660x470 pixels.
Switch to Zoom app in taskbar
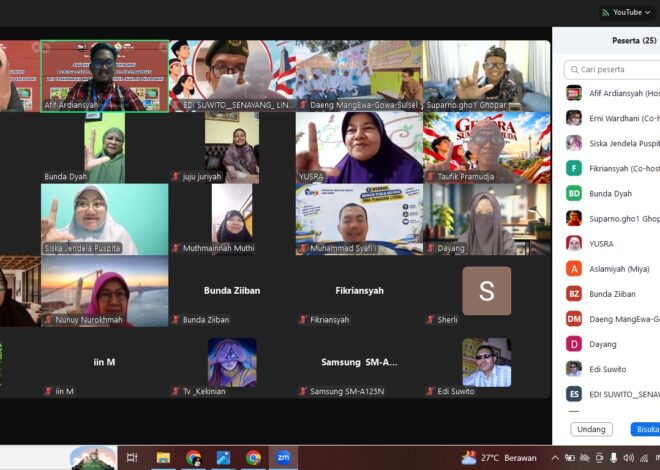point(283,457)
